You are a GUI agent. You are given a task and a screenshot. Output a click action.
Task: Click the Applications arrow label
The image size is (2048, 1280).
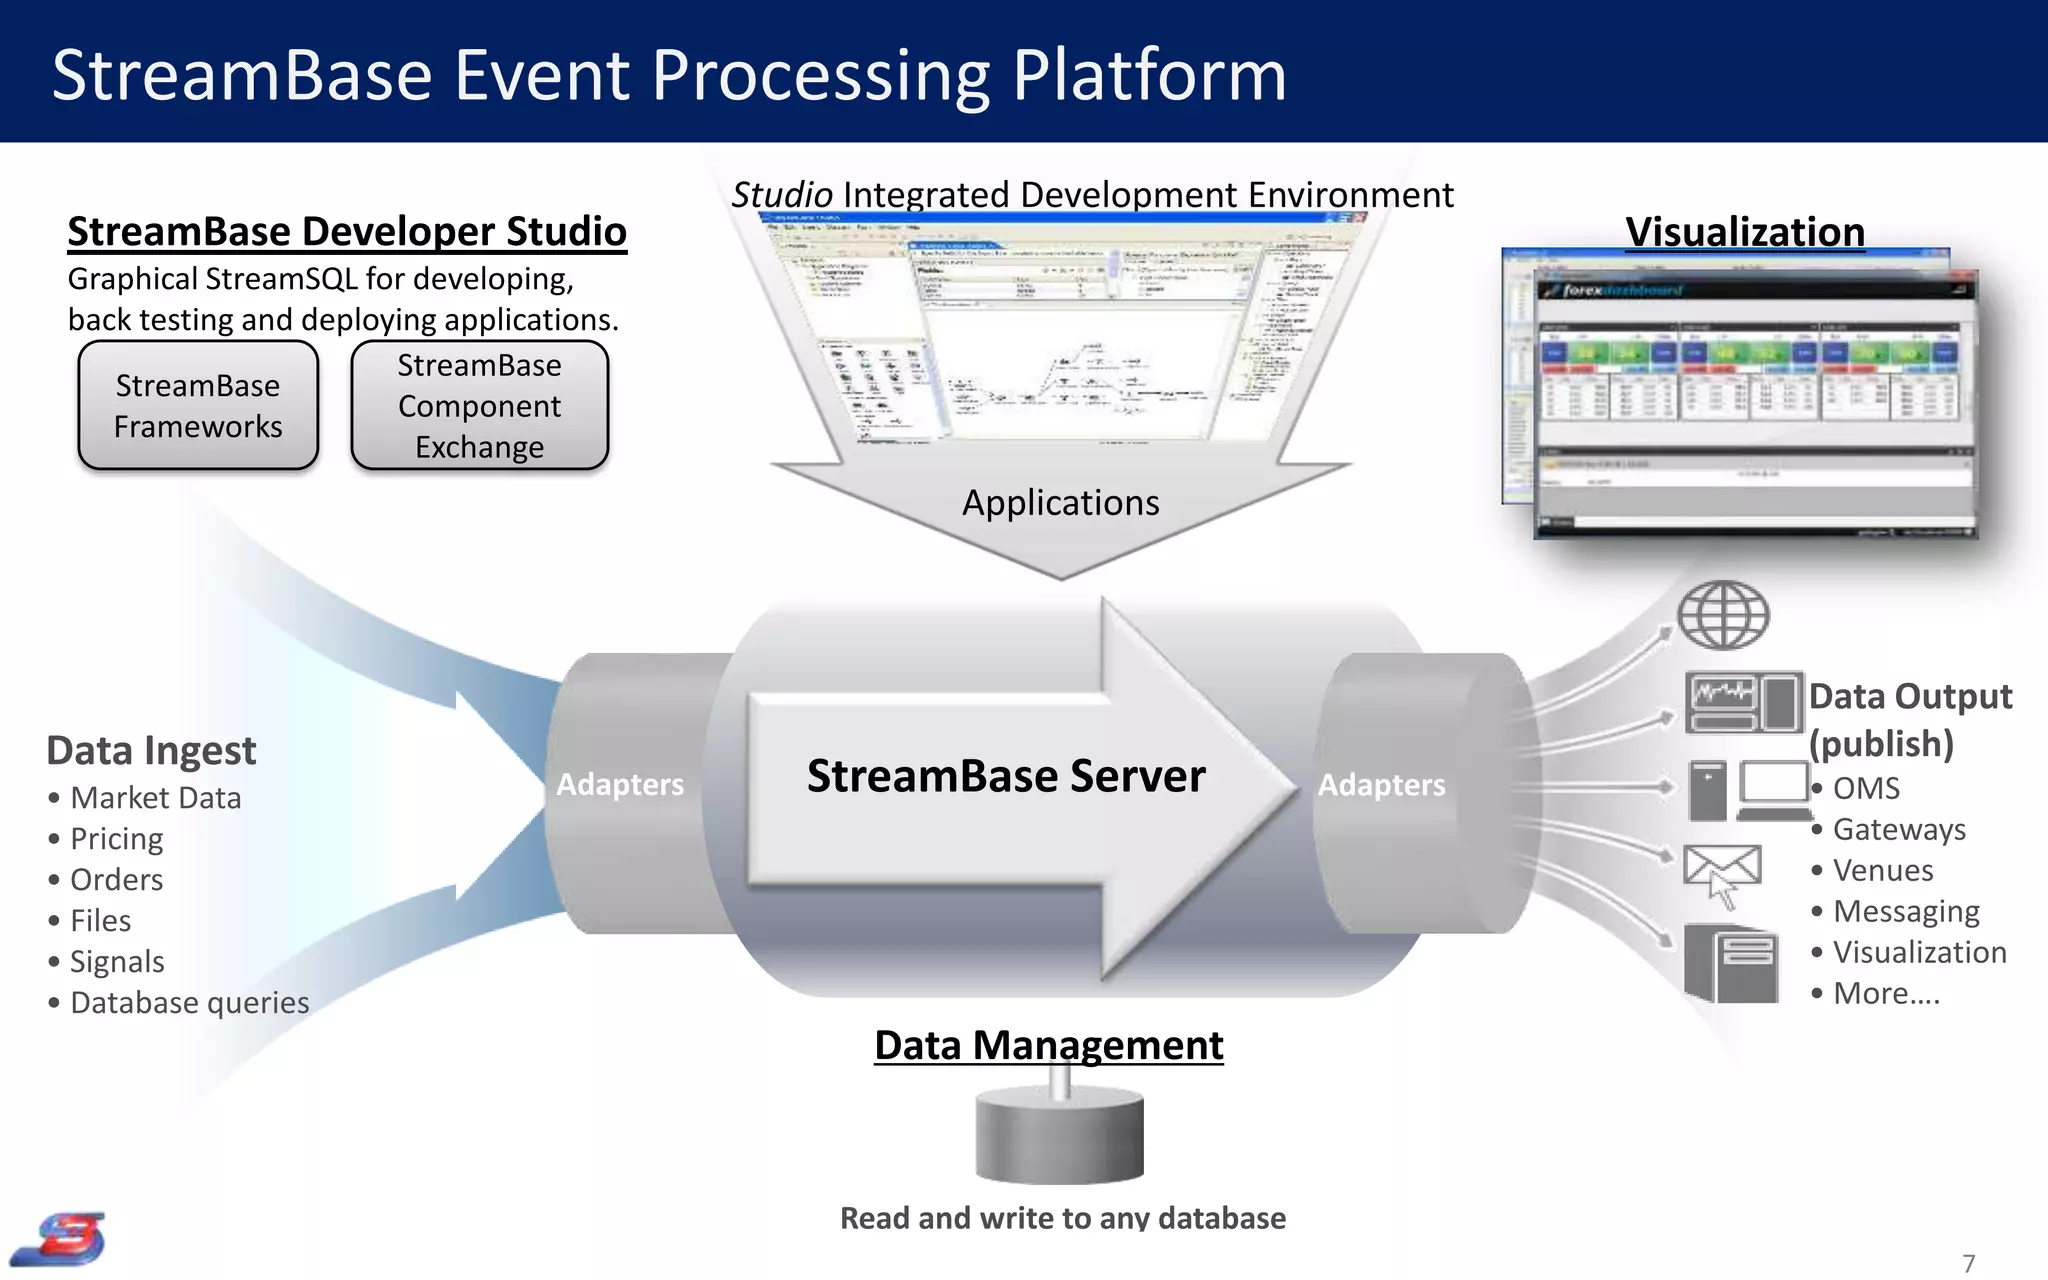click(1061, 502)
